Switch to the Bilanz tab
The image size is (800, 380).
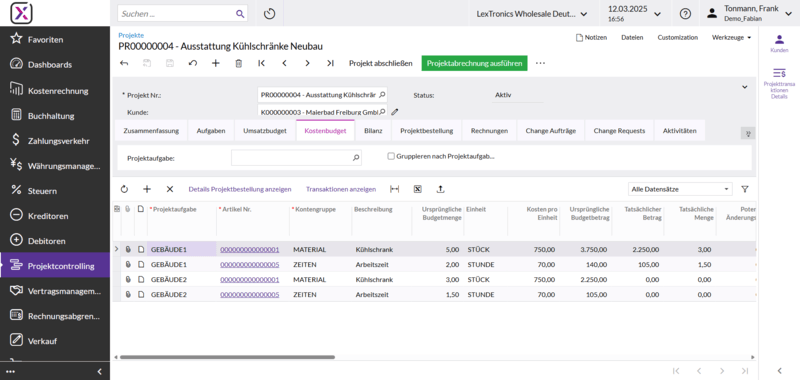coord(373,131)
